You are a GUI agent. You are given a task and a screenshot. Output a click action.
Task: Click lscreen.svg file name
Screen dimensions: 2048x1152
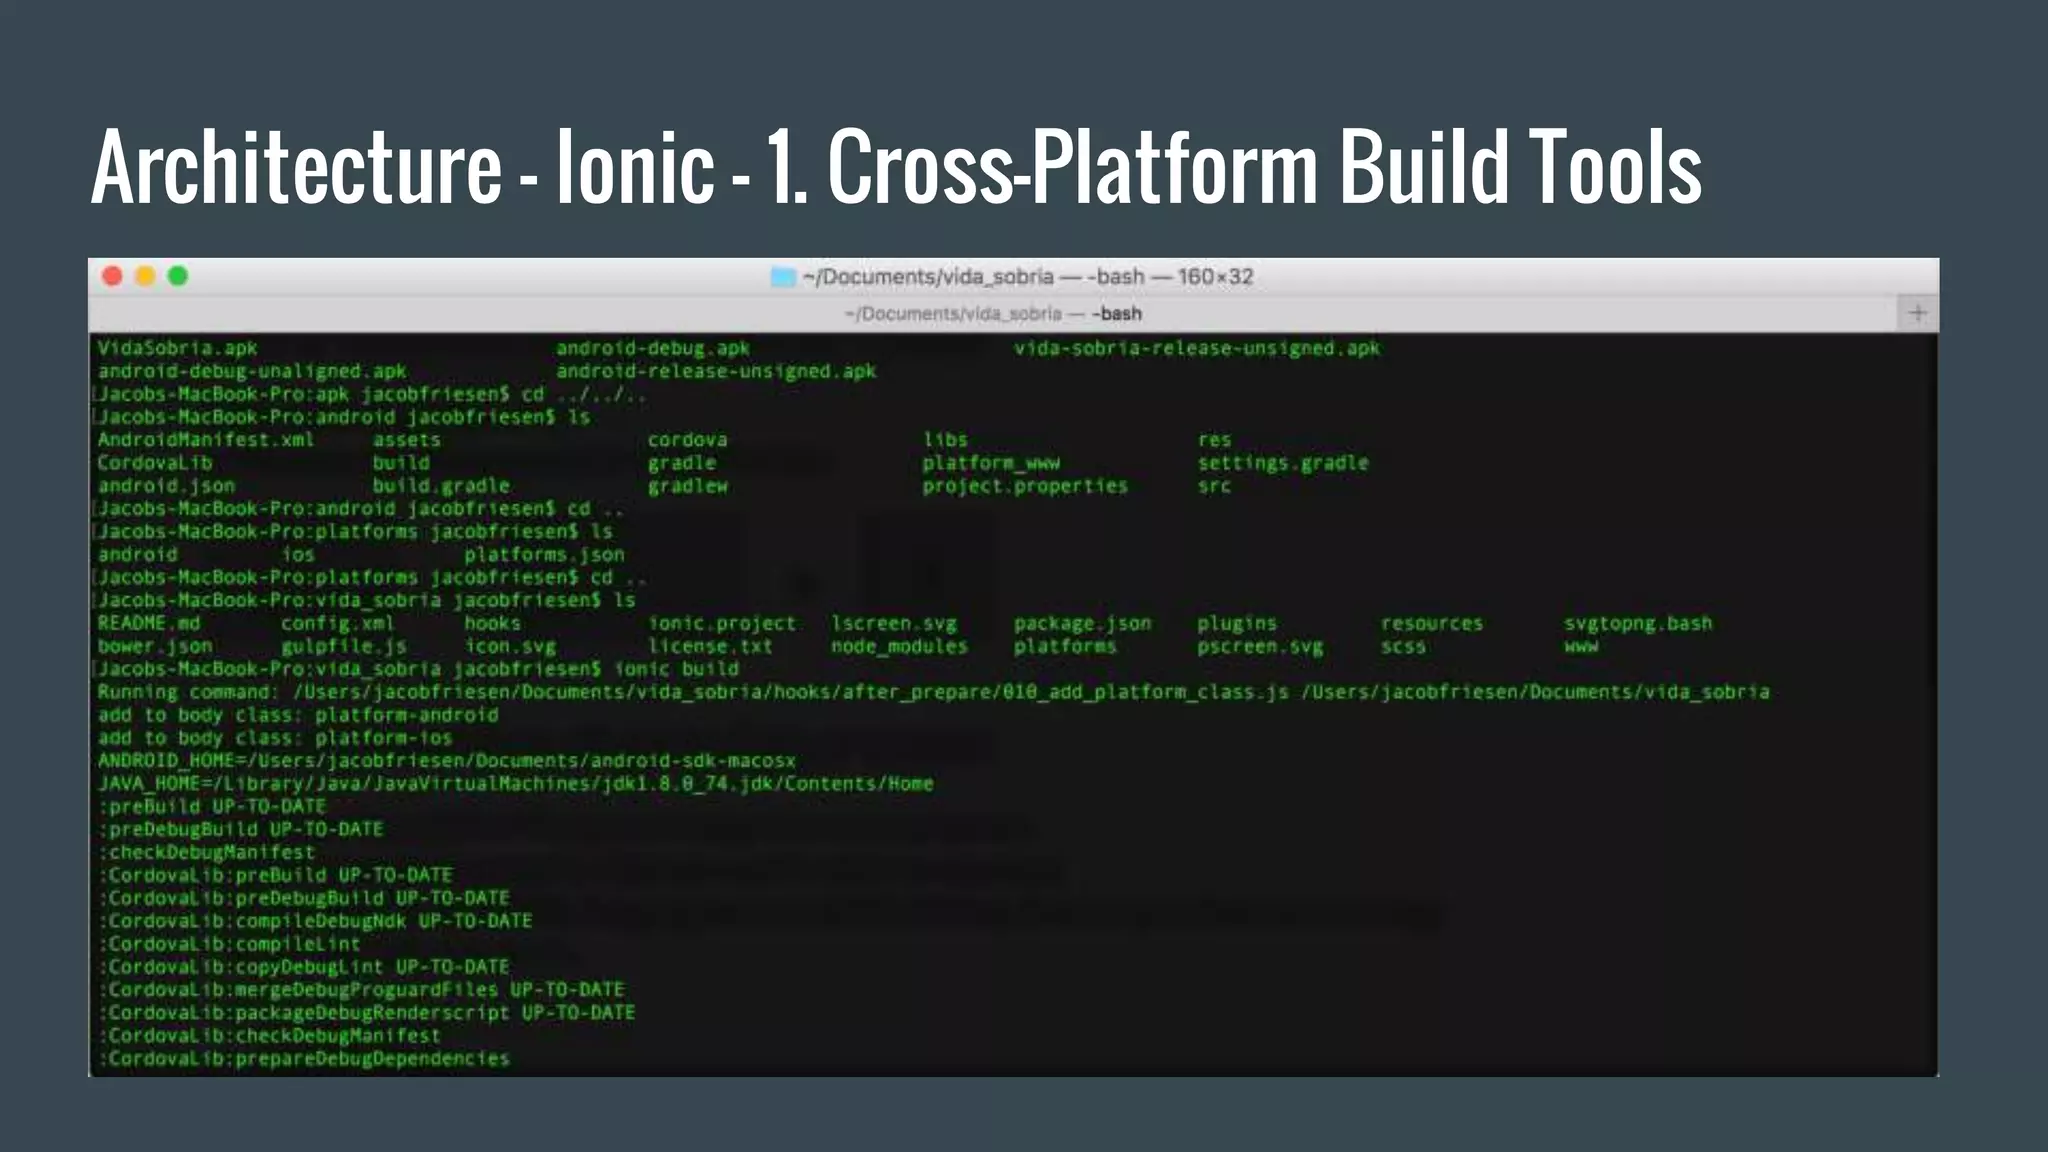coord(894,624)
